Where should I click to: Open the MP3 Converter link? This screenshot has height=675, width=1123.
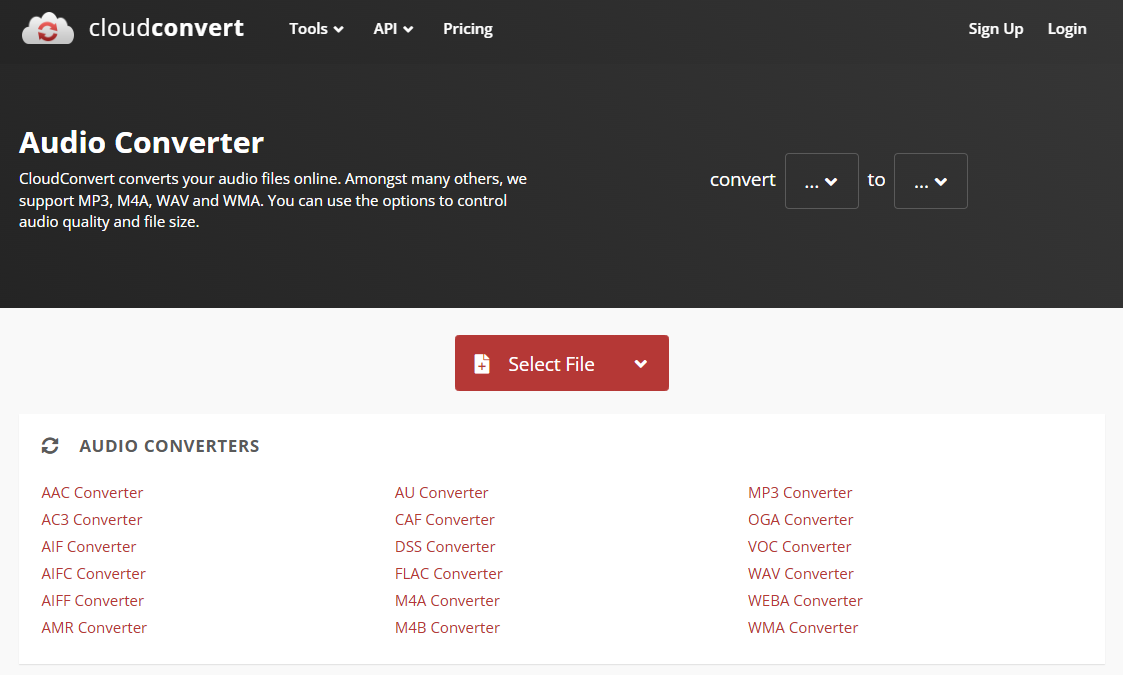(x=800, y=492)
